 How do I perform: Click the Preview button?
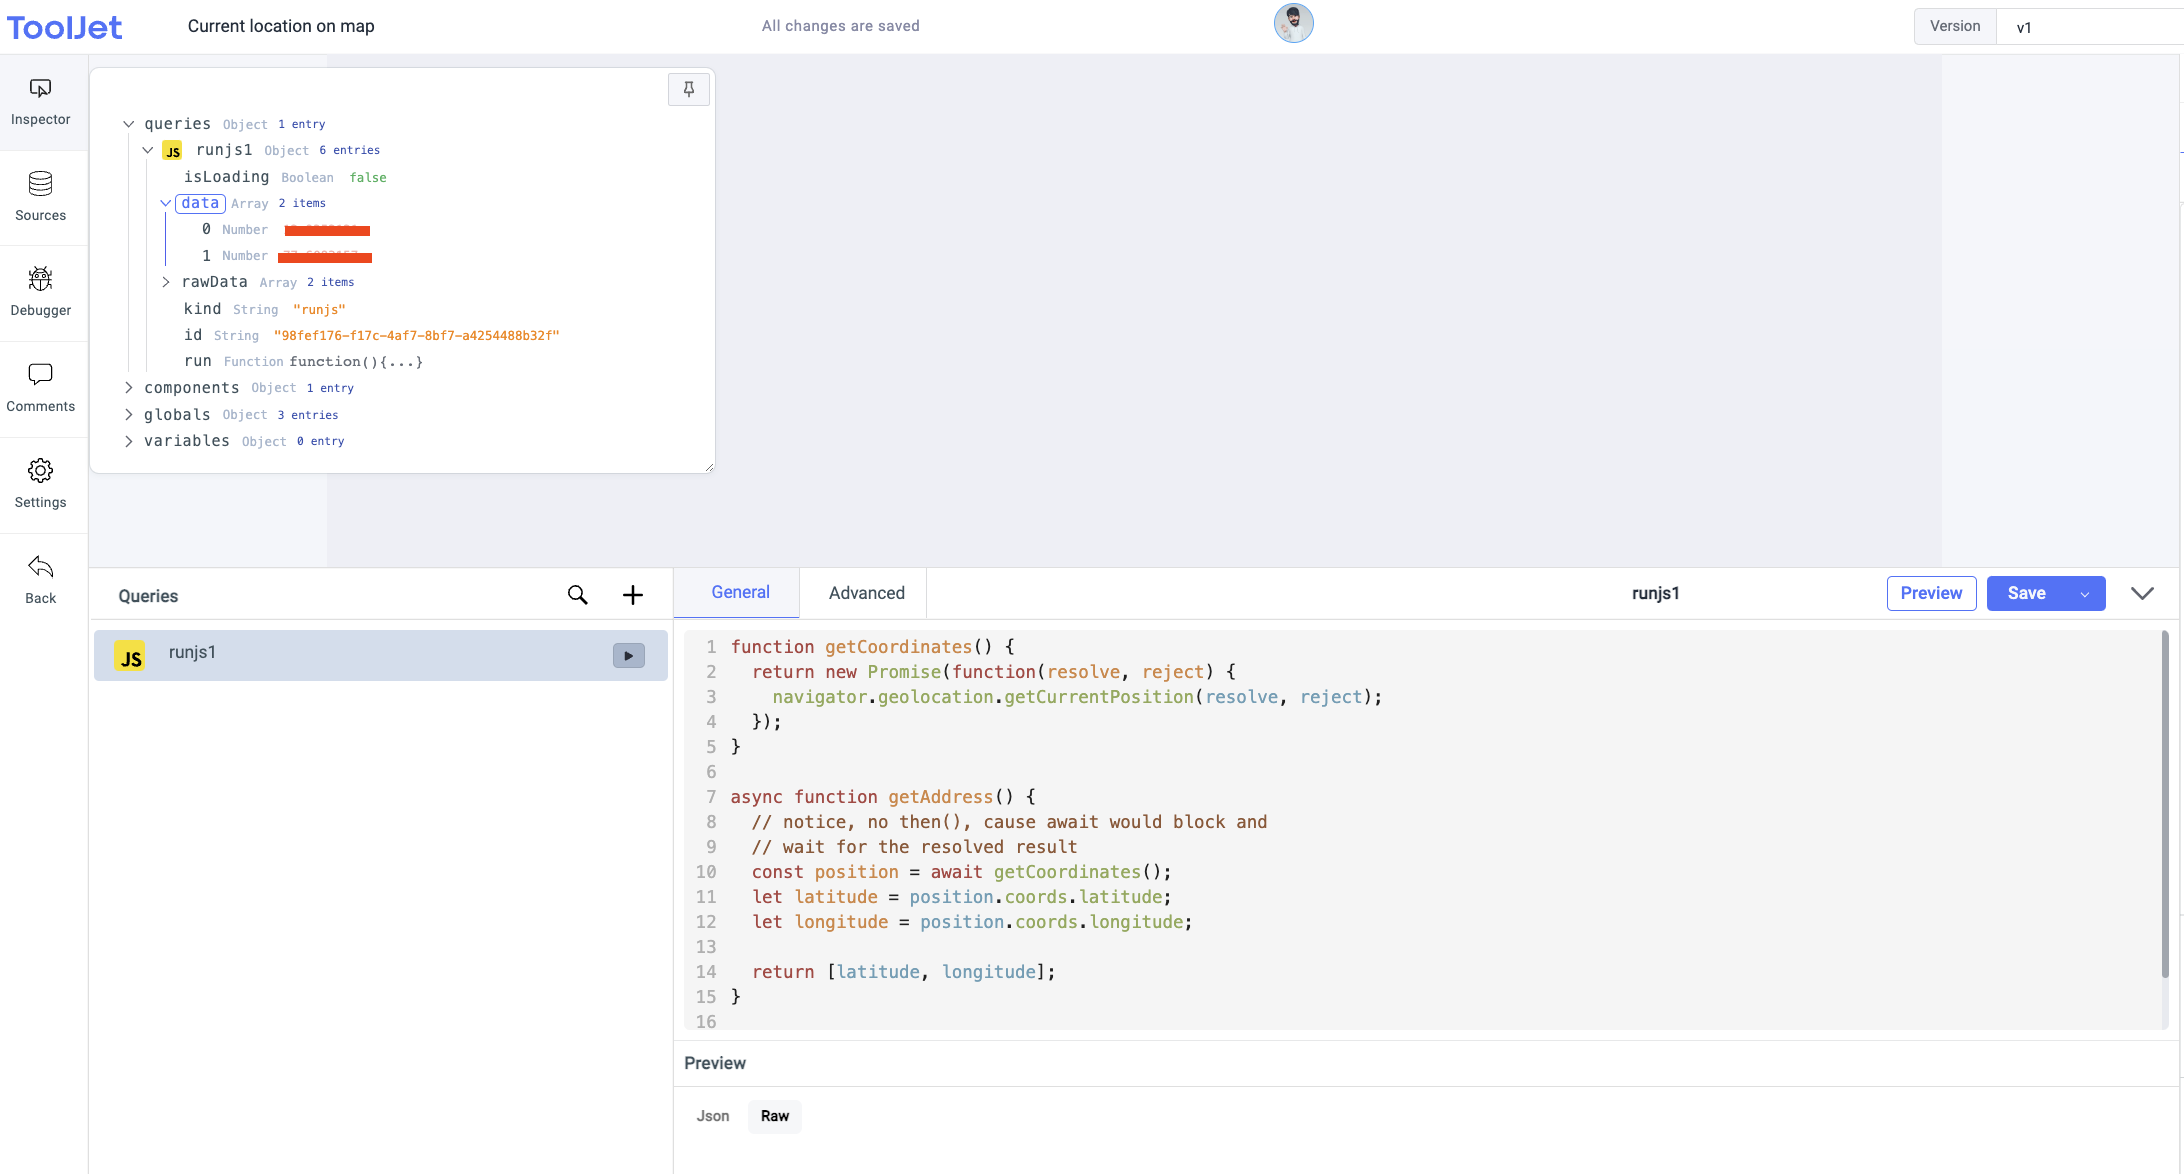click(1931, 593)
